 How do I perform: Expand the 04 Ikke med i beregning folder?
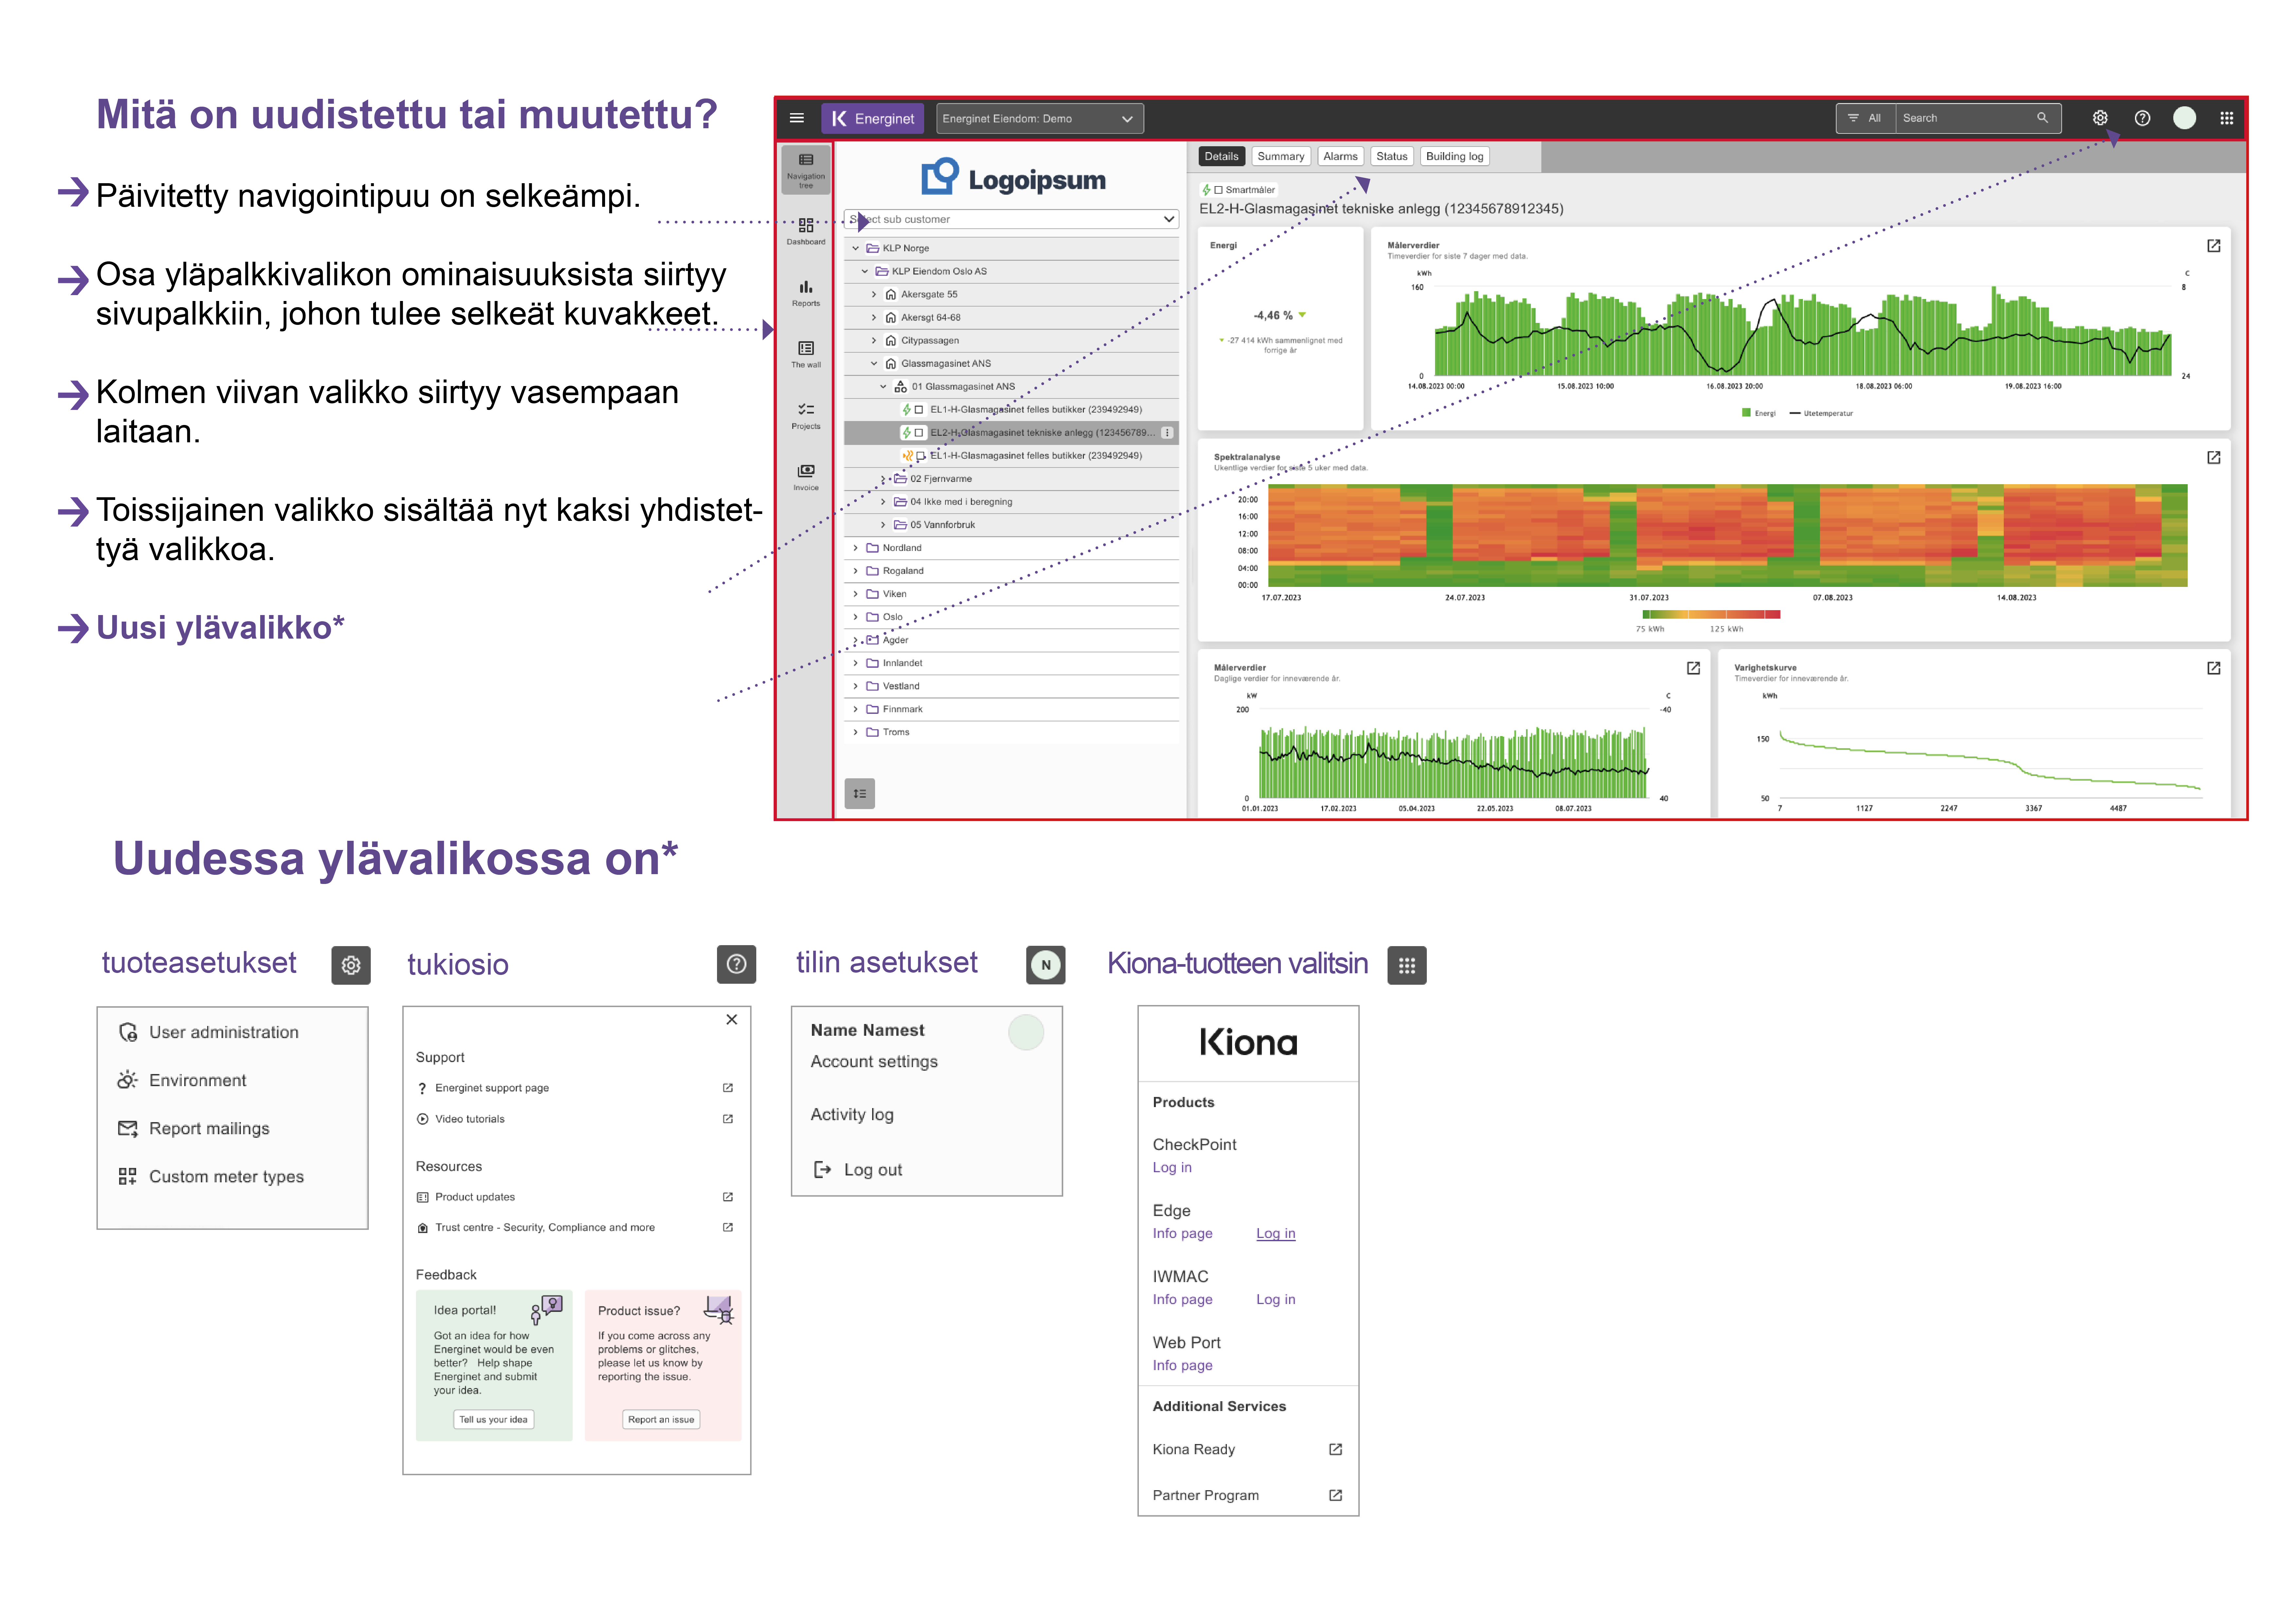(883, 502)
